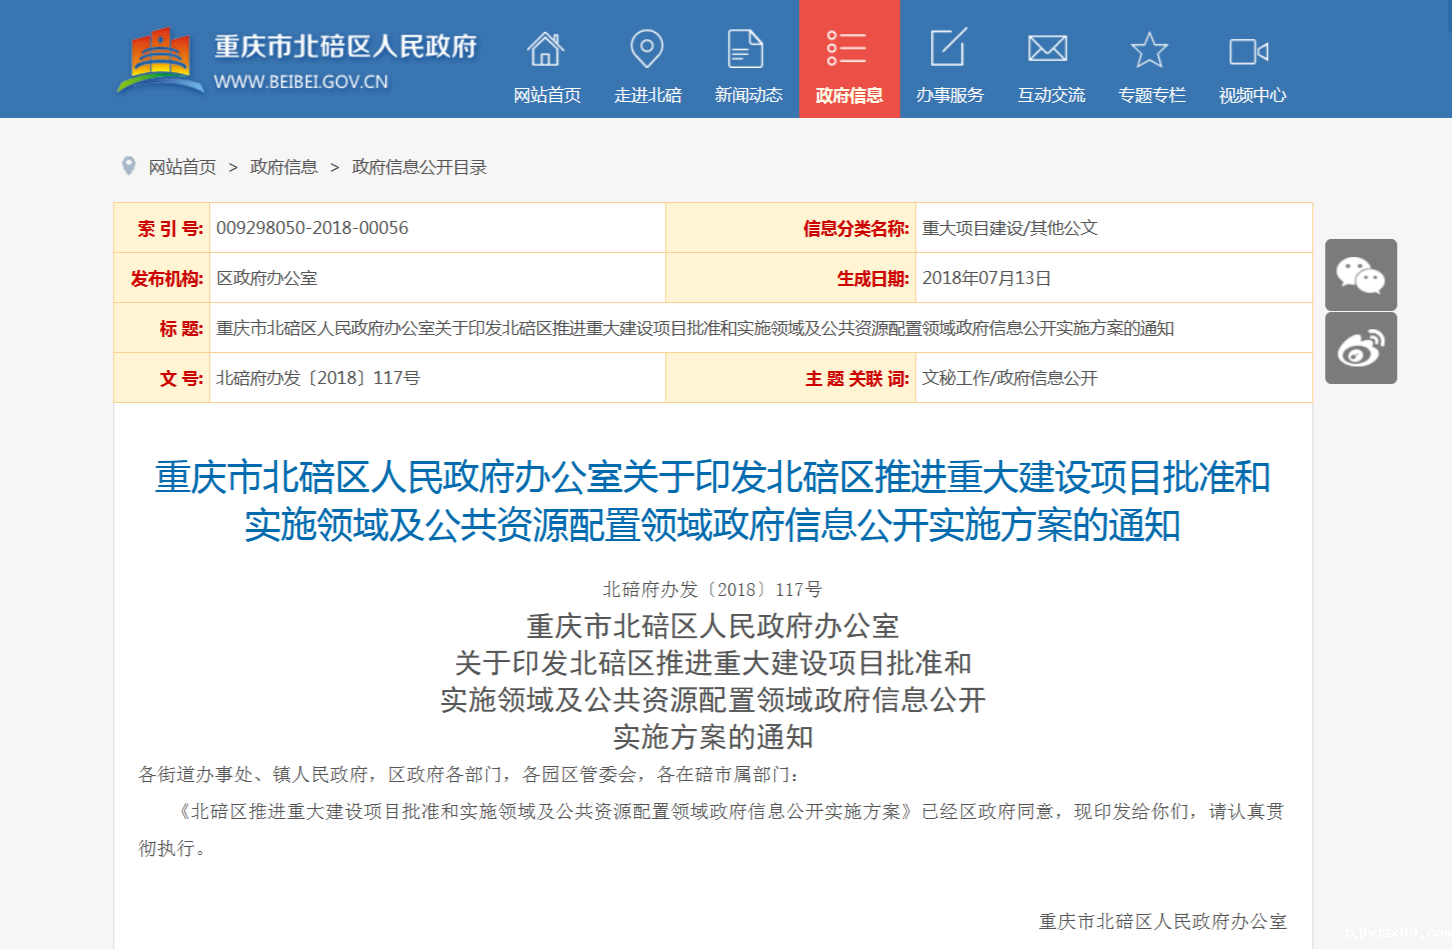Viewport: 1452px width, 949px height.
Task: Open 政府信息公开目录 breadcrumb link
Action: (419, 167)
